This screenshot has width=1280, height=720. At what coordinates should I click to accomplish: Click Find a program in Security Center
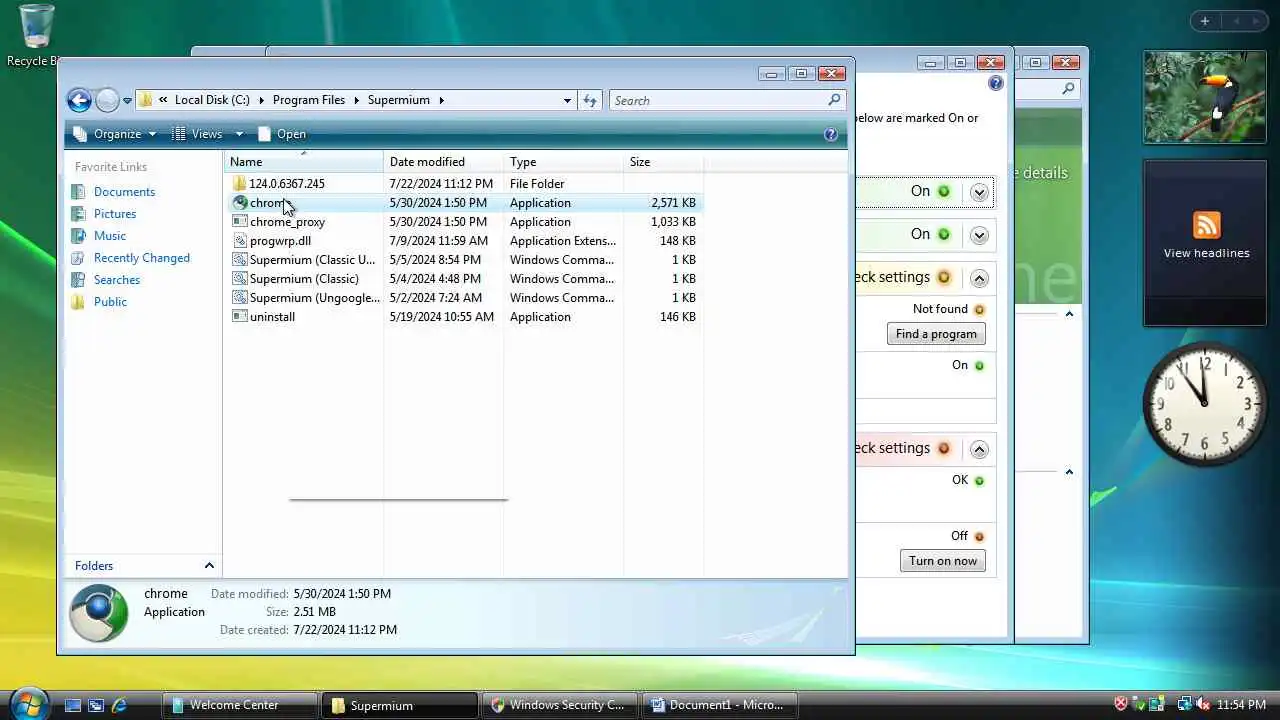(936, 334)
